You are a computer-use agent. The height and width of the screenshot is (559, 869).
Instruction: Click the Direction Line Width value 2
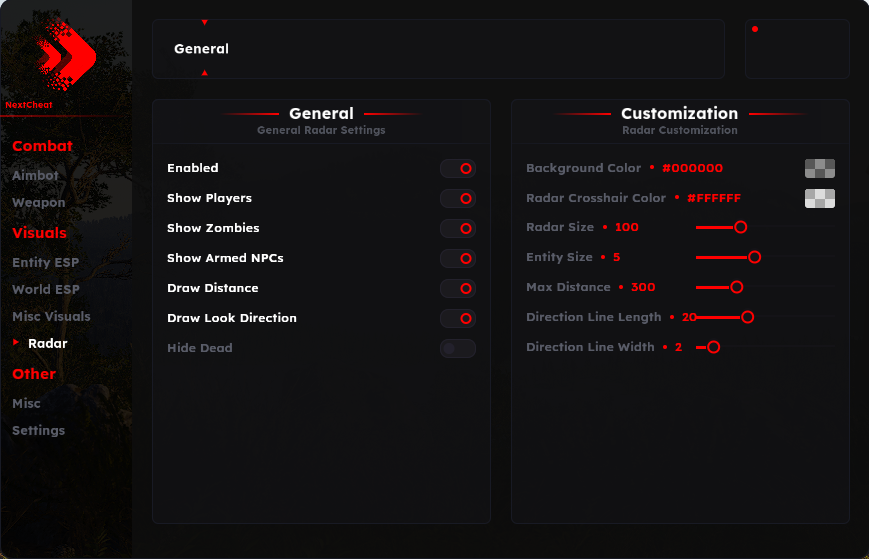point(678,347)
